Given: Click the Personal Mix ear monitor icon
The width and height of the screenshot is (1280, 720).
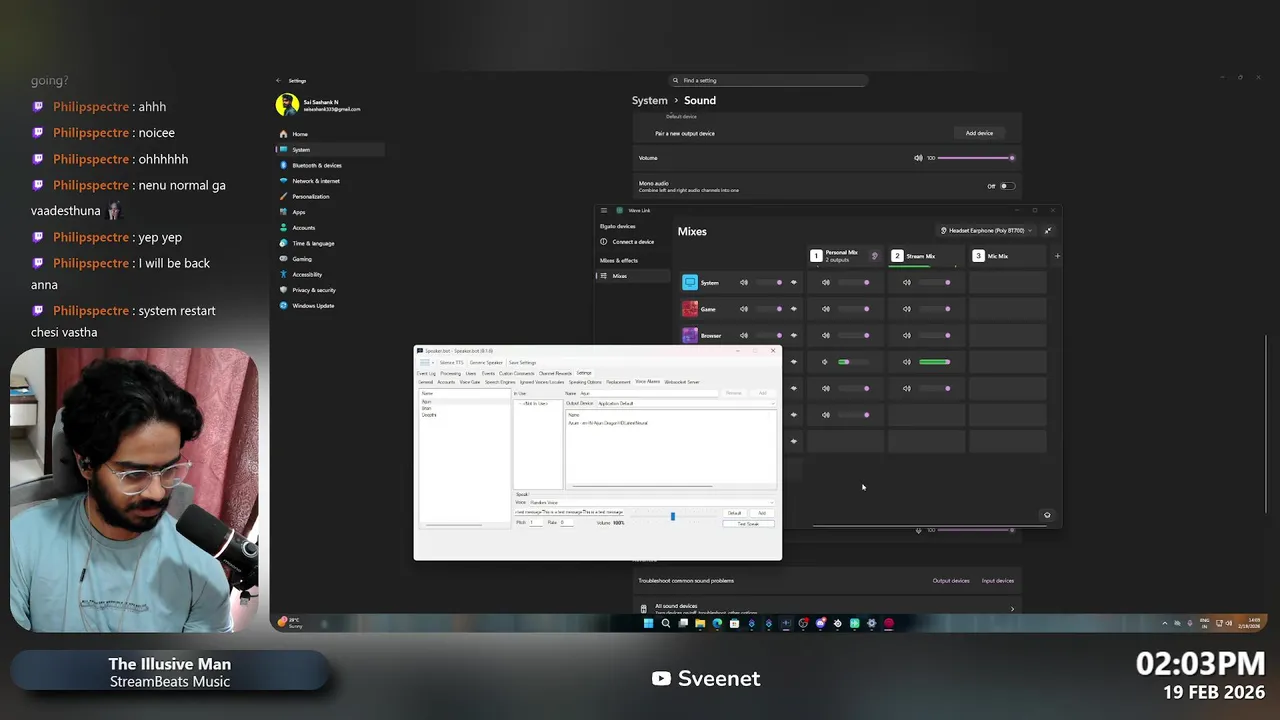Looking at the screenshot, I should [874, 256].
